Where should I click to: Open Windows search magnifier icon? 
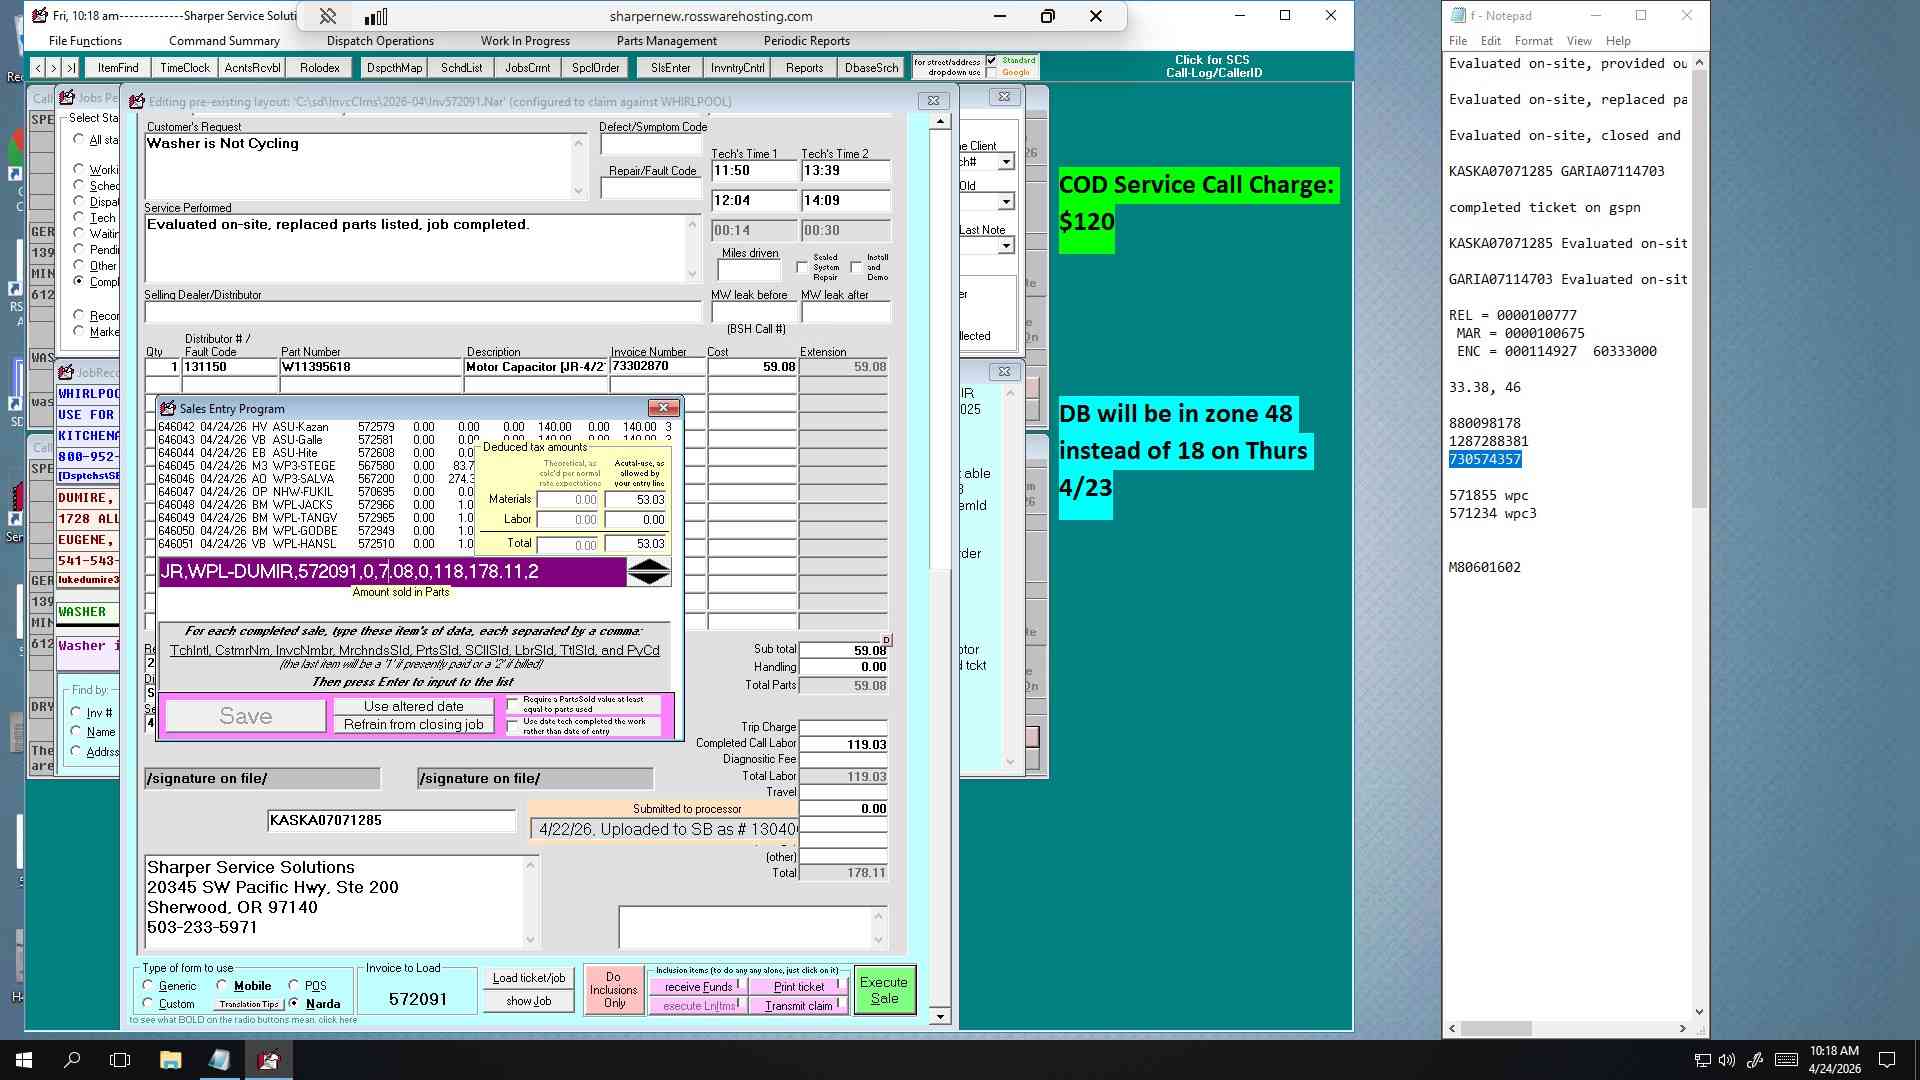point(72,1060)
